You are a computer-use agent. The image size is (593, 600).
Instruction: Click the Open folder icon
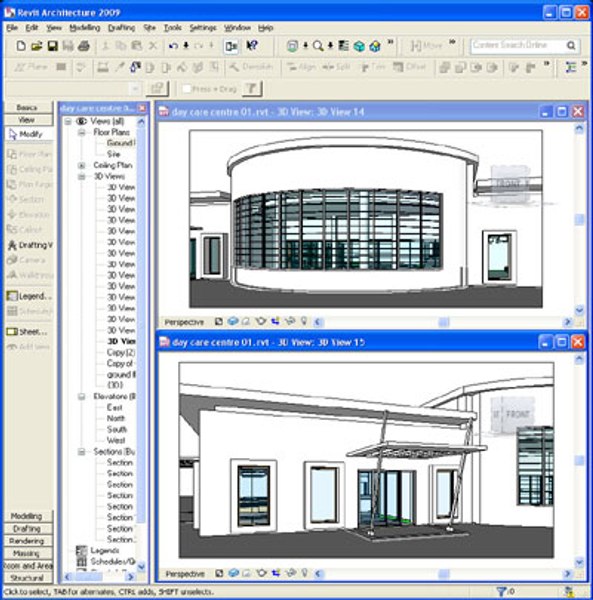point(37,46)
